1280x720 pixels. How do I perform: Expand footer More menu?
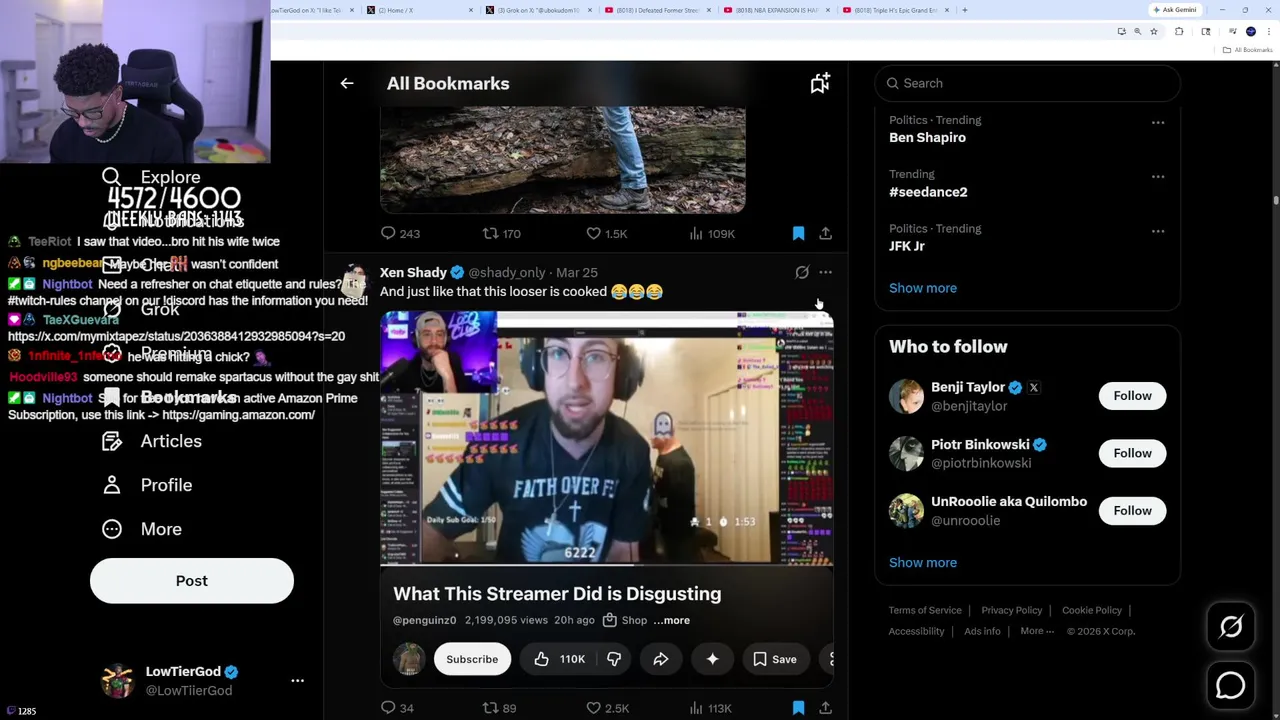click(1037, 631)
